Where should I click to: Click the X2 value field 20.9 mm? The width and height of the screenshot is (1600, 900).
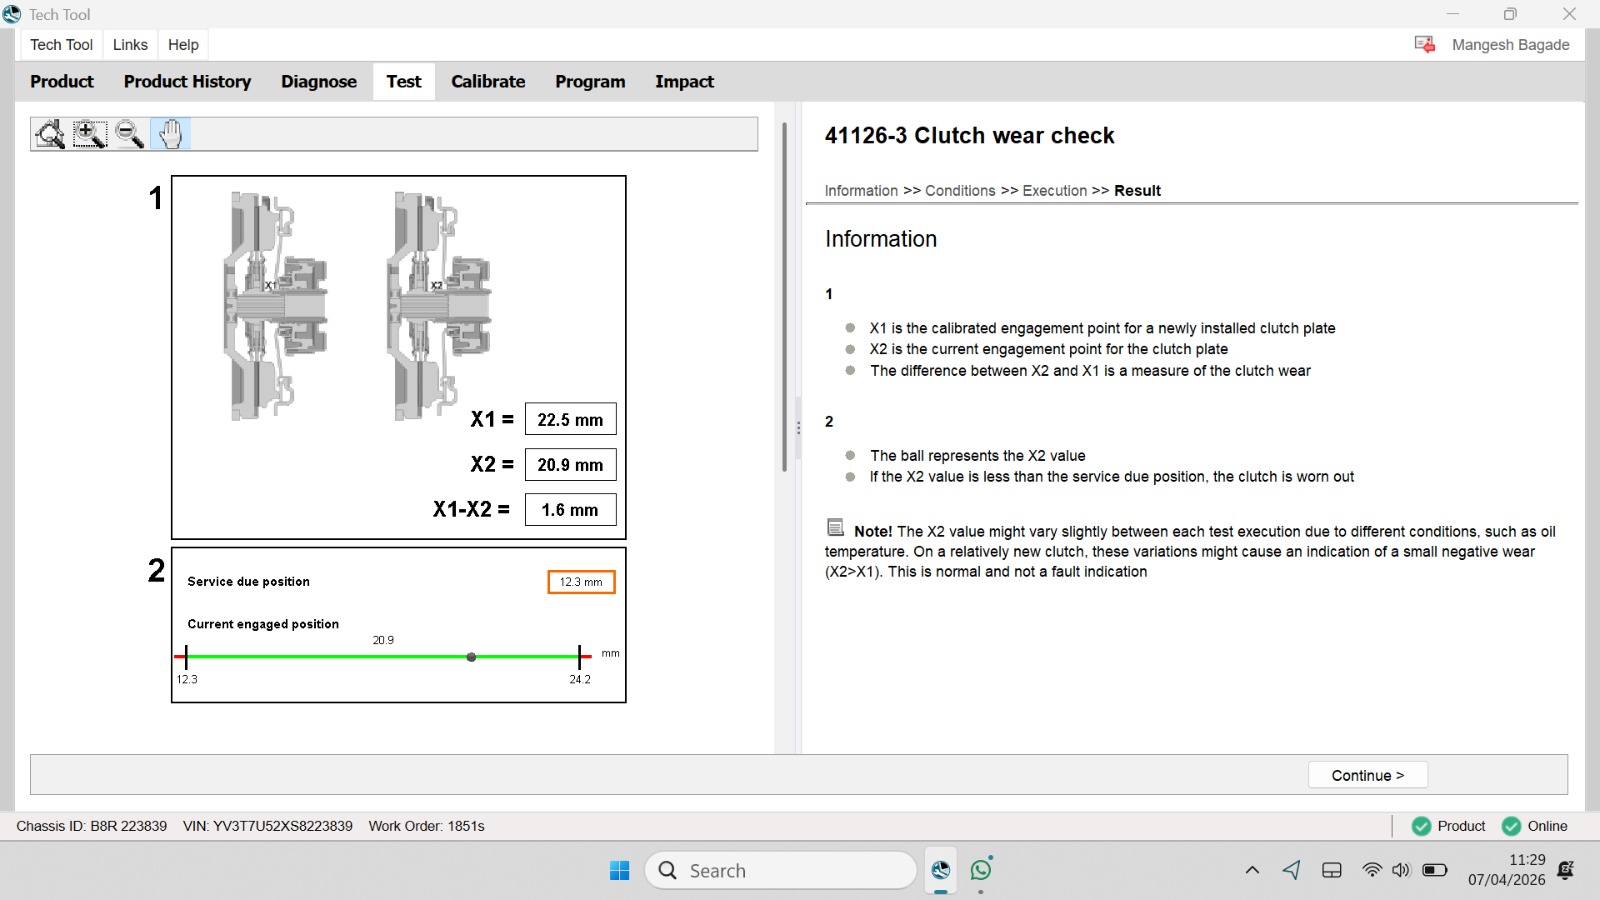(570, 465)
